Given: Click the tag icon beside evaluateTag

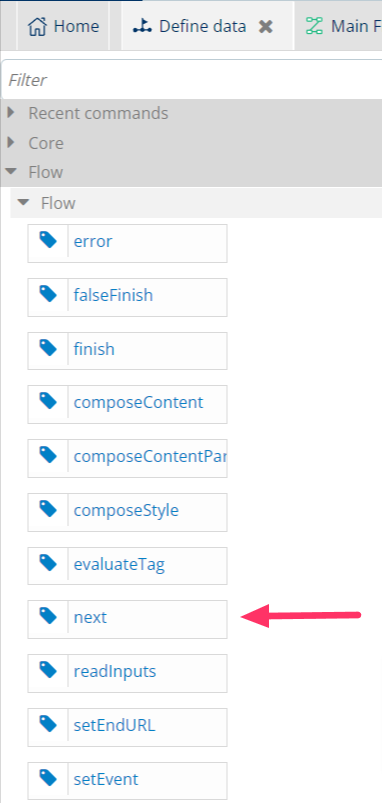Looking at the screenshot, I should click(48, 563).
